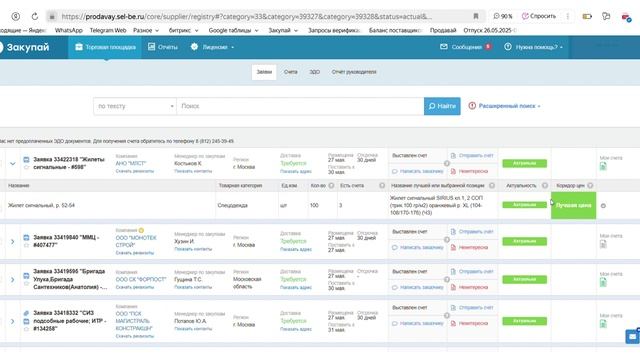Screen dimensions: 640x360
Task: Open the Отчет руководителя tab
Action: [354, 72]
